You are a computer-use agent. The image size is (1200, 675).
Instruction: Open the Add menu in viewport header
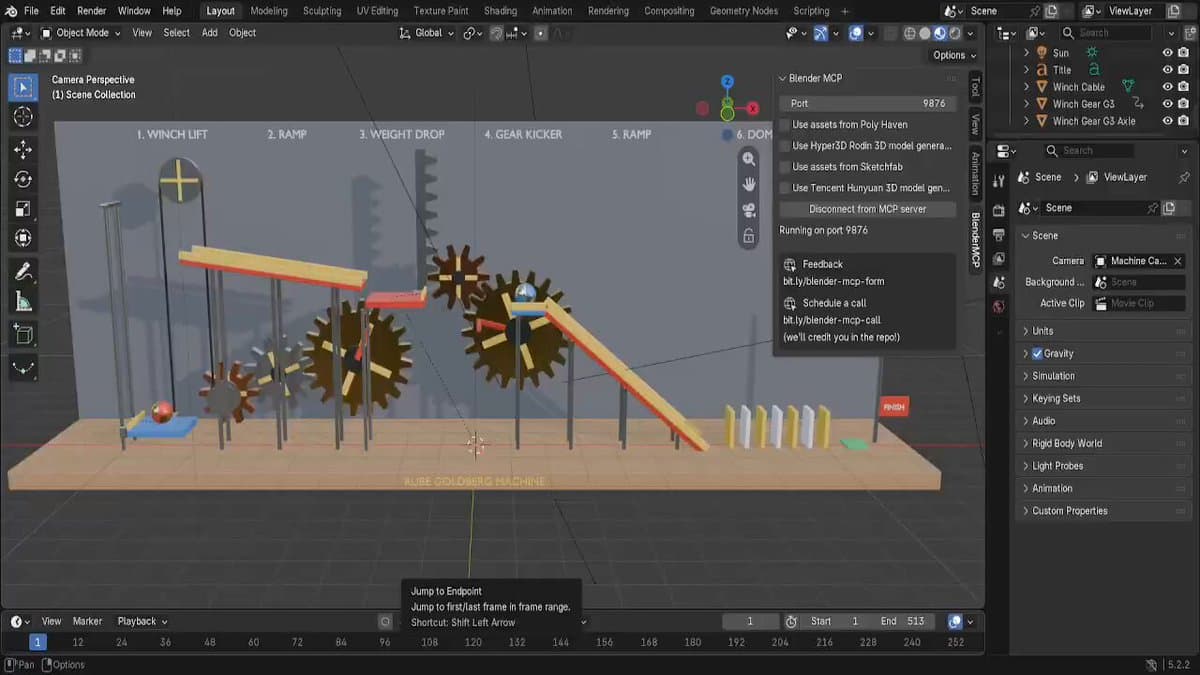209,33
